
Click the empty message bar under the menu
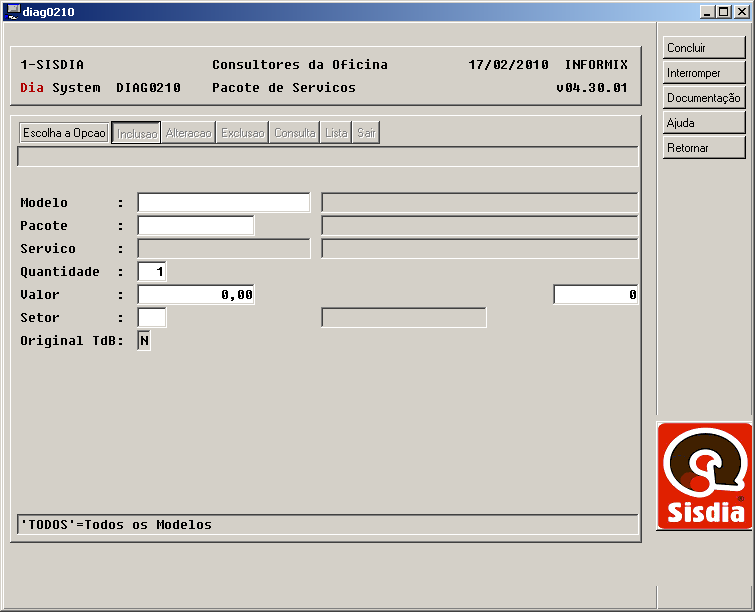(x=328, y=156)
